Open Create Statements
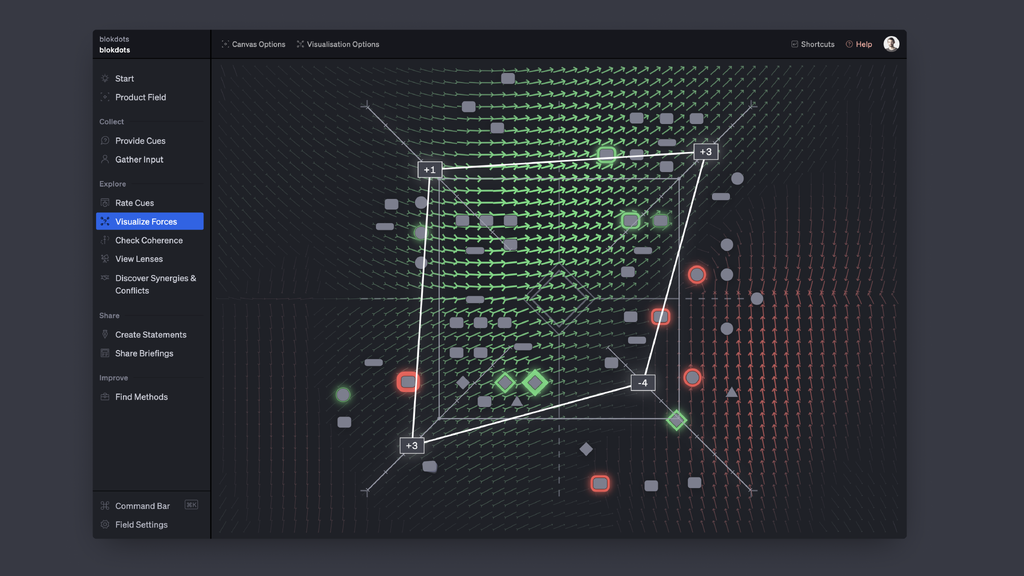The width and height of the screenshot is (1024, 576). click(150, 334)
